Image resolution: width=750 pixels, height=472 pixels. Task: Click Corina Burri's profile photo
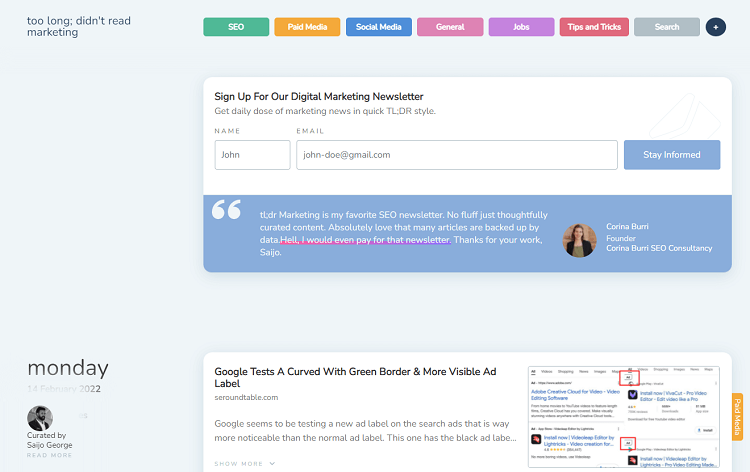click(579, 241)
